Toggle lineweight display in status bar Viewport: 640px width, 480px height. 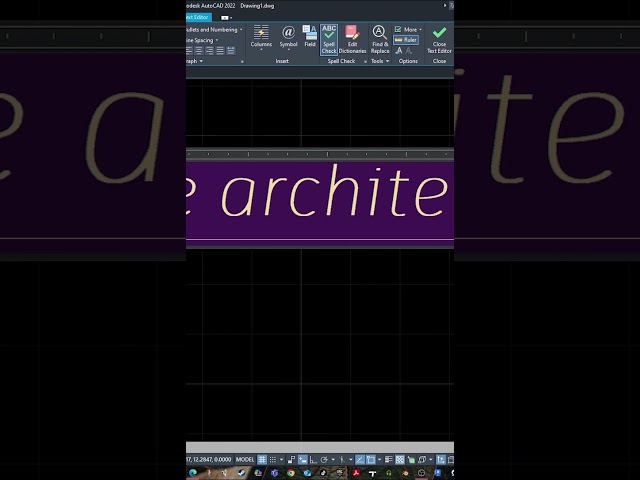point(389,460)
